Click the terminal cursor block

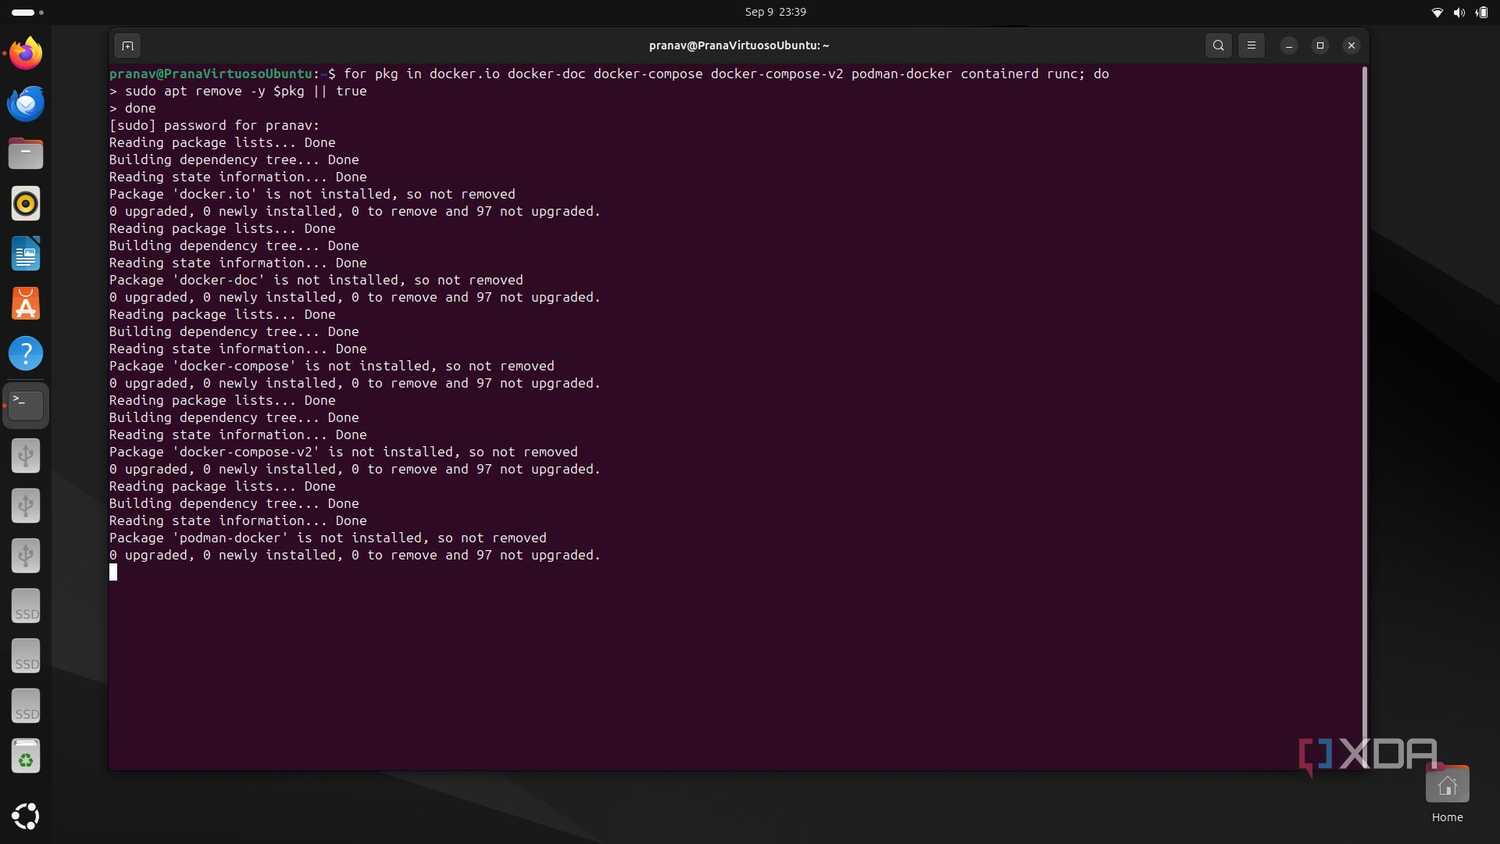pyautogui.click(x=113, y=572)
